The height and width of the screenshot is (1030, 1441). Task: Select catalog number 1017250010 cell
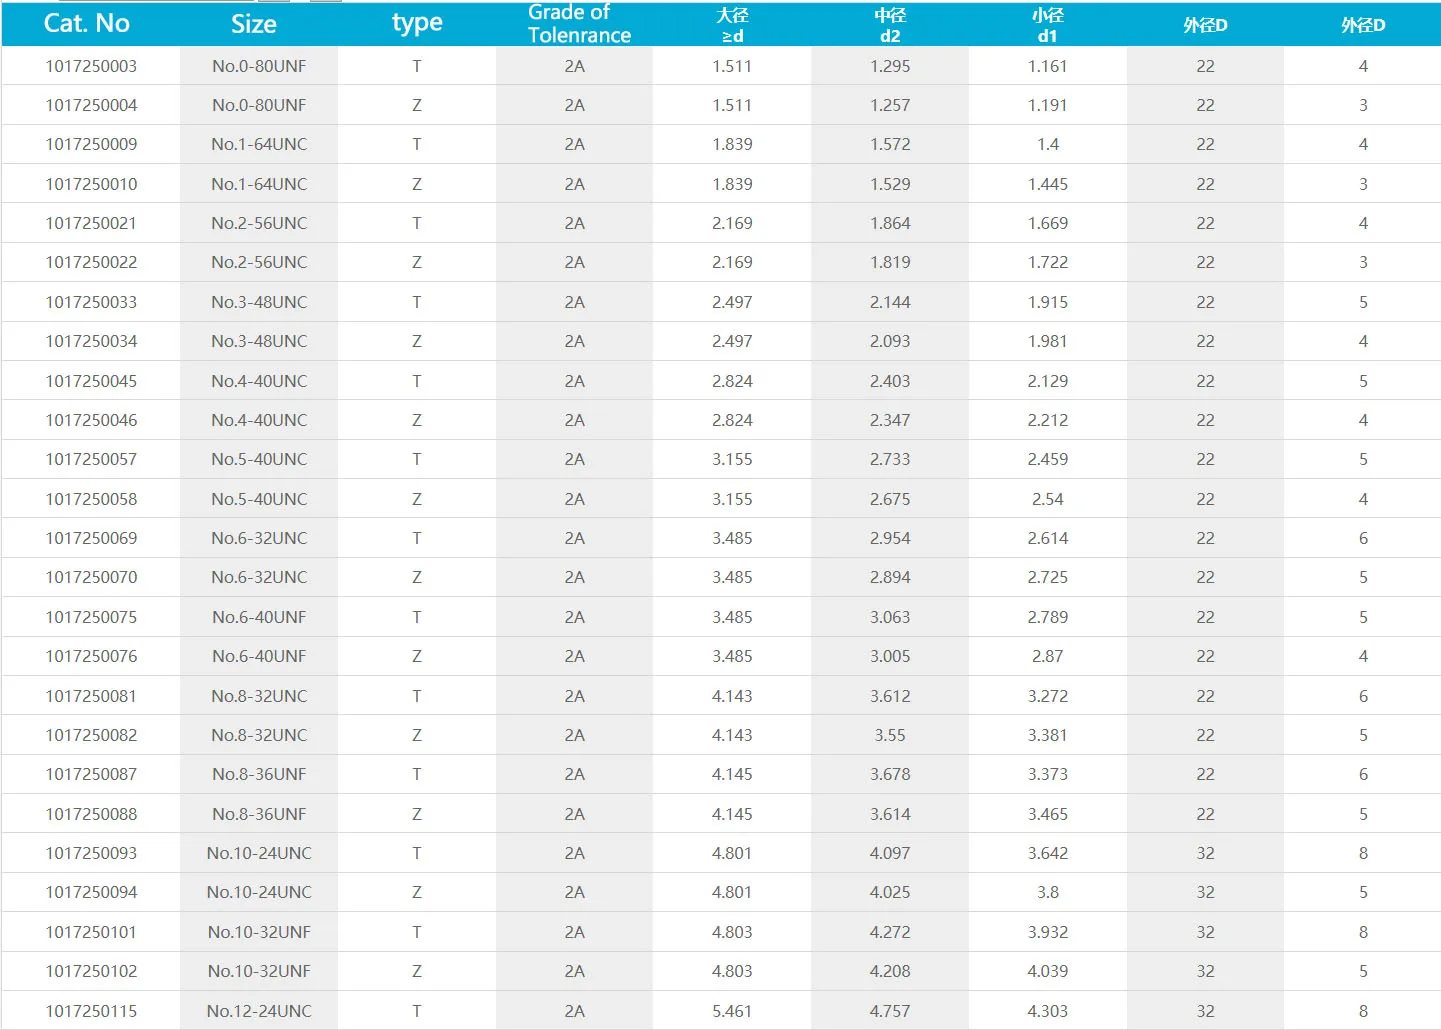pyautogui.click(x=91, y=184)
